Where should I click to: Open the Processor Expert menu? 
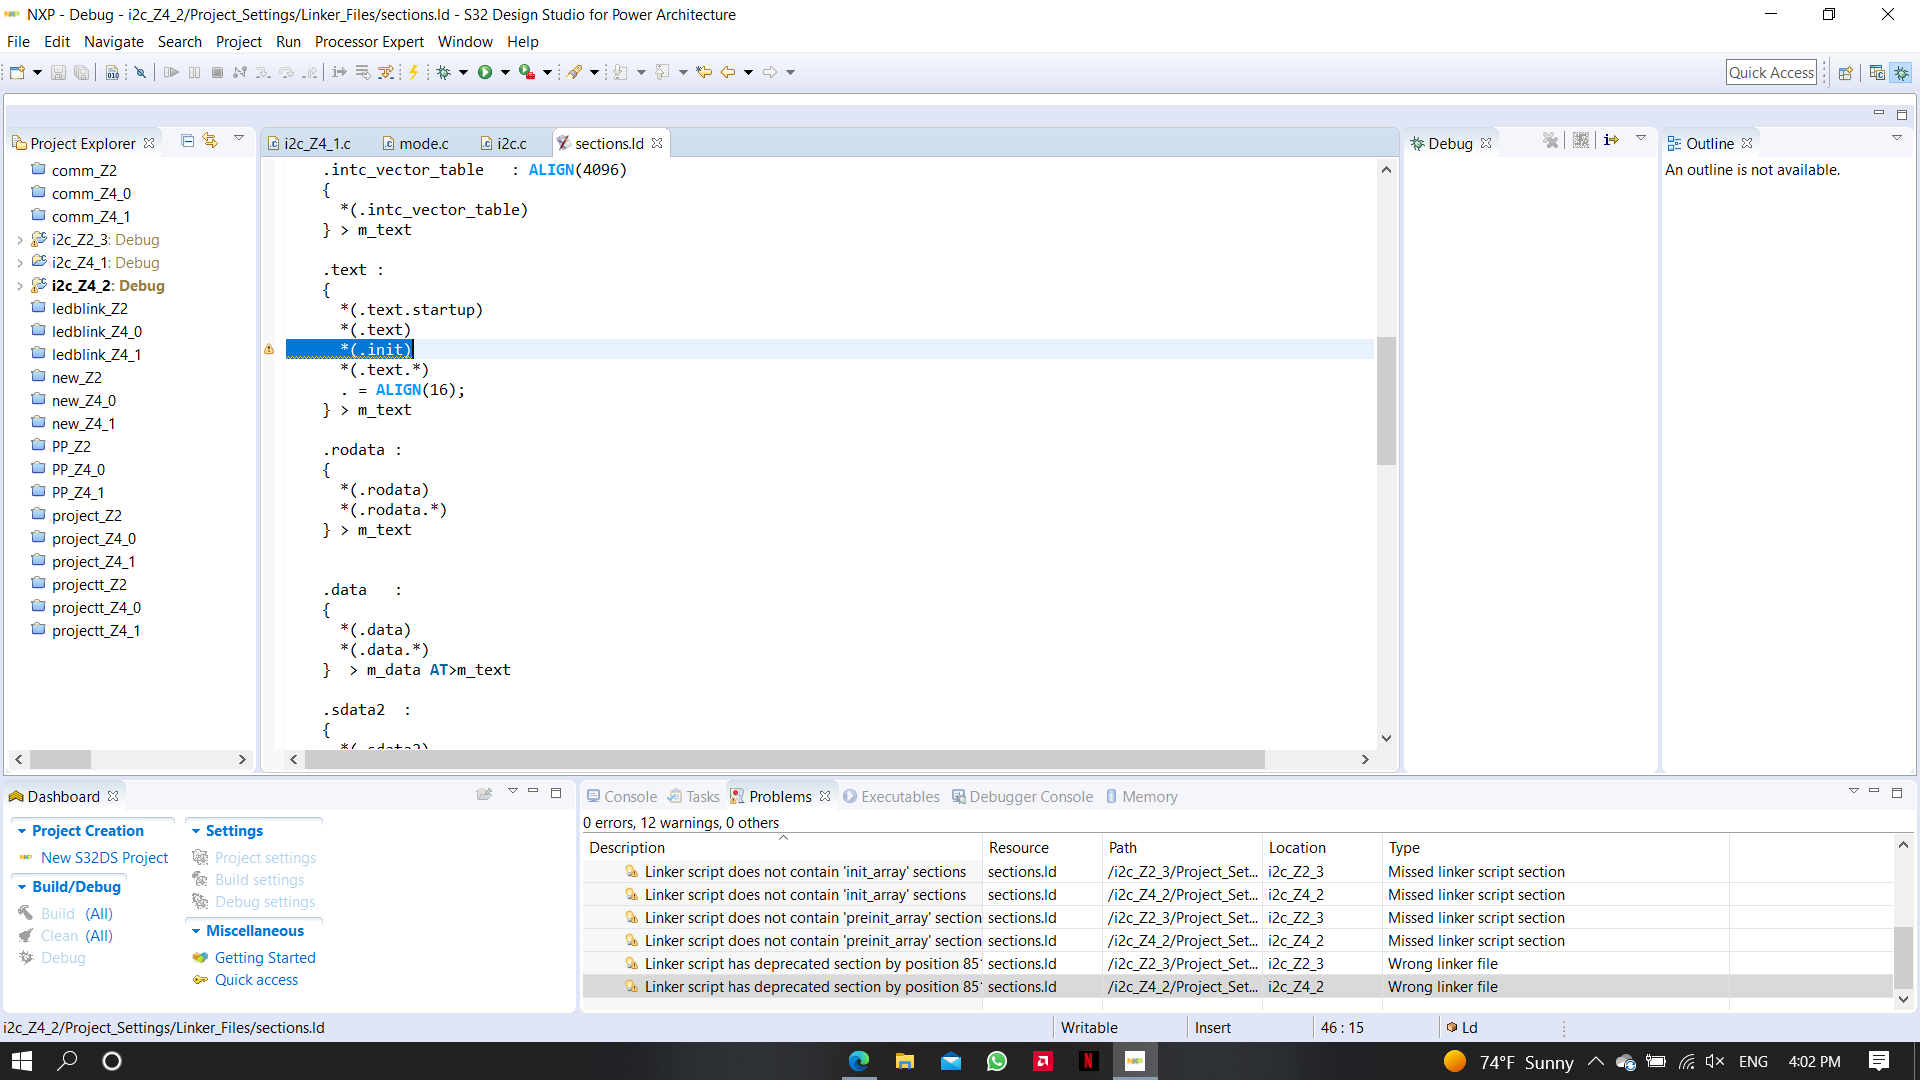(x=369, y=42)
